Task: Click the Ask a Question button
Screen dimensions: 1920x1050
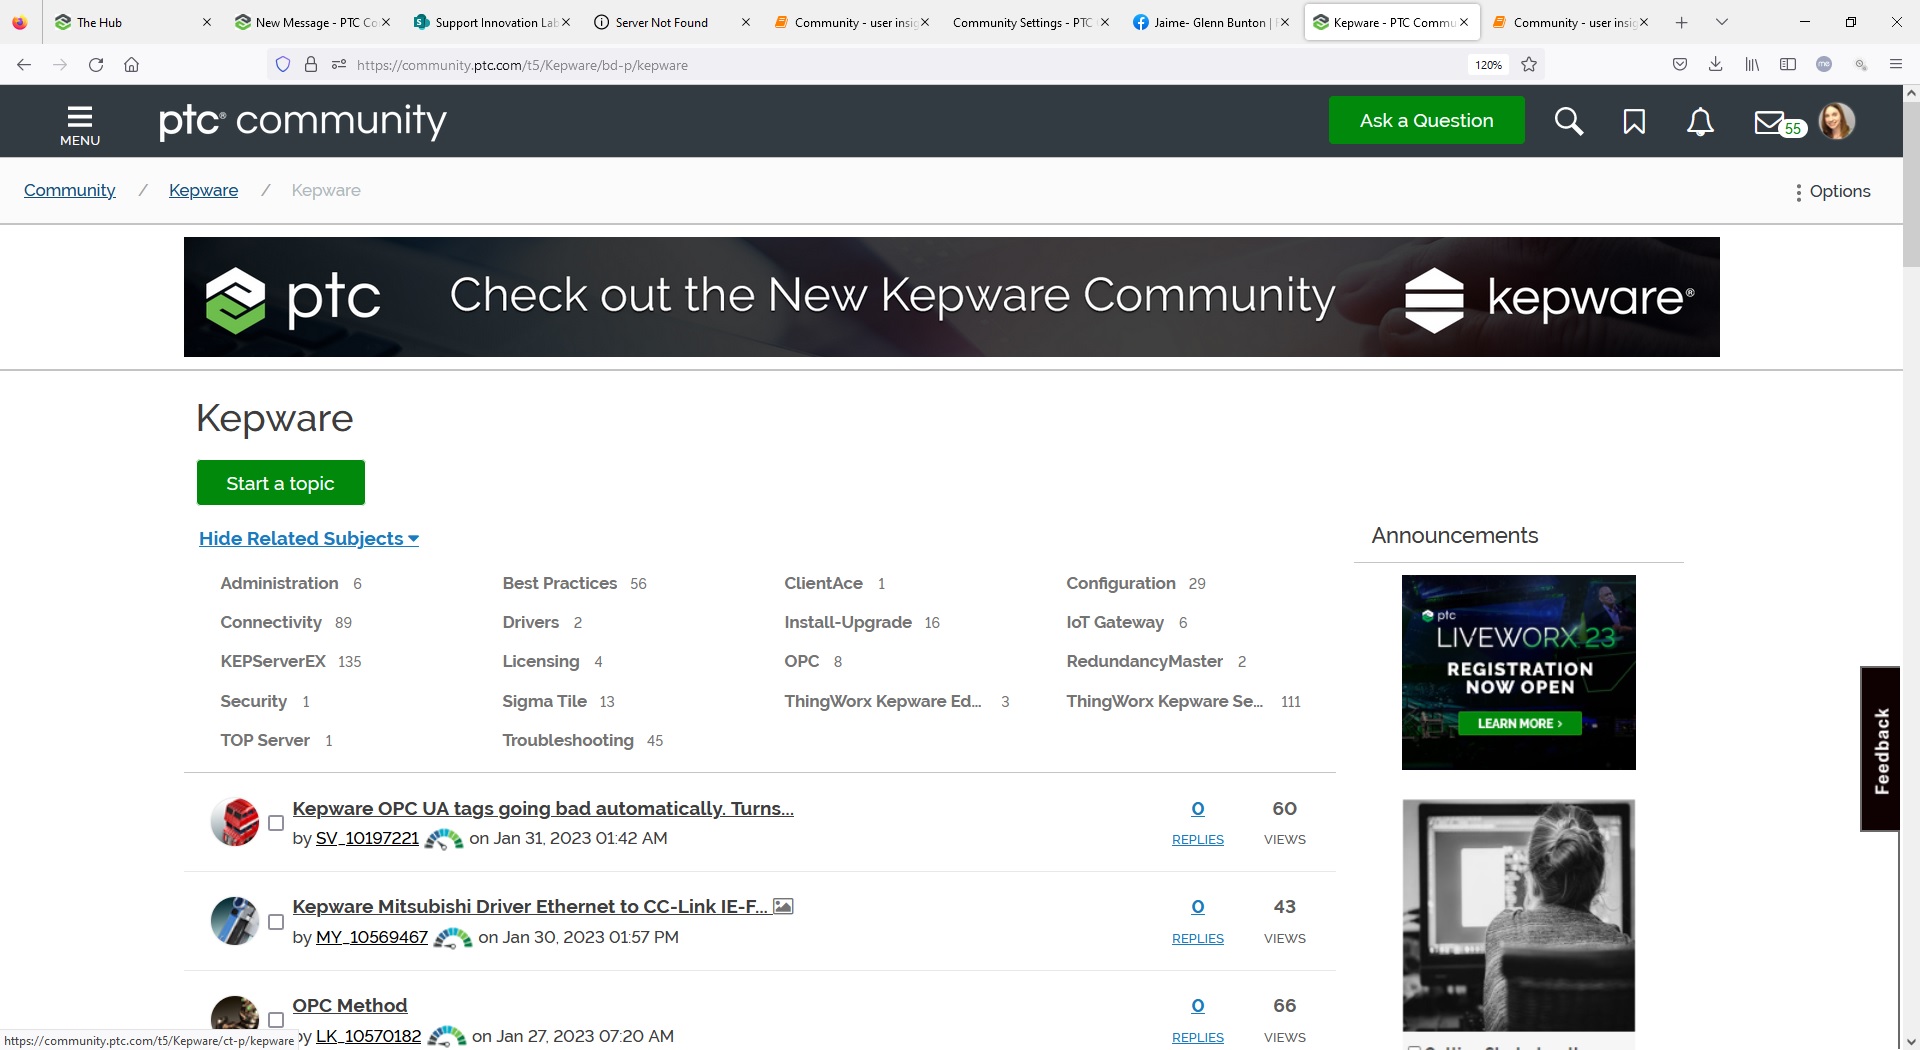Action: [1426, 120]
